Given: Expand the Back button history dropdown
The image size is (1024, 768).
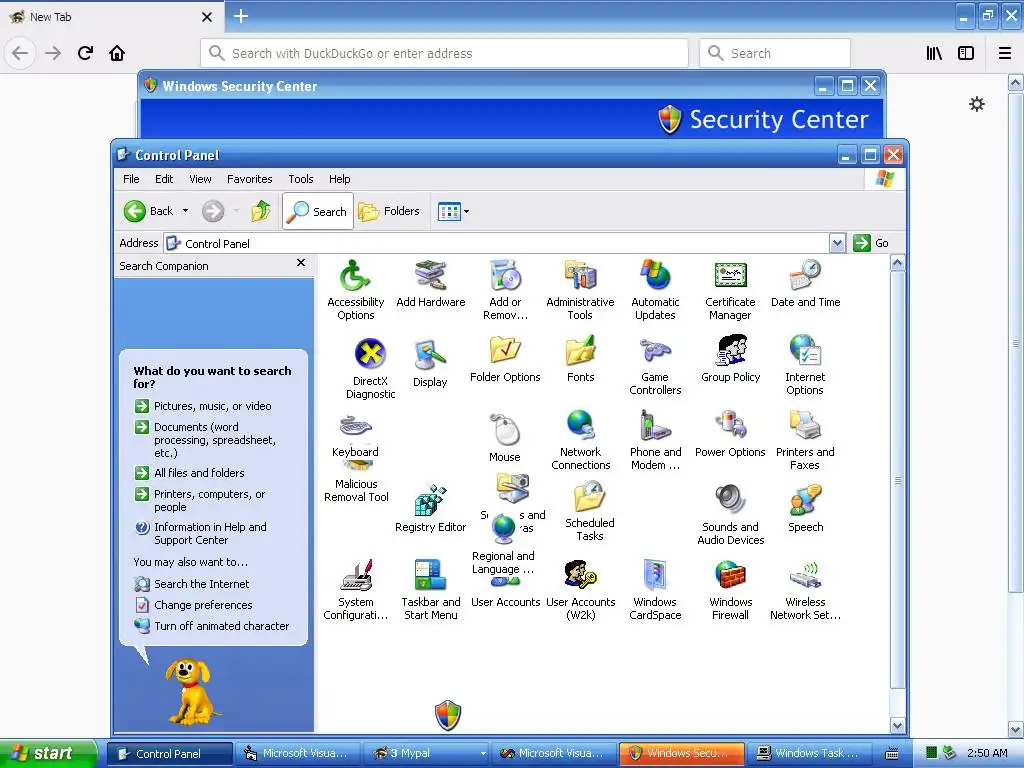Looking at the screenshot, I should [185, 211].
